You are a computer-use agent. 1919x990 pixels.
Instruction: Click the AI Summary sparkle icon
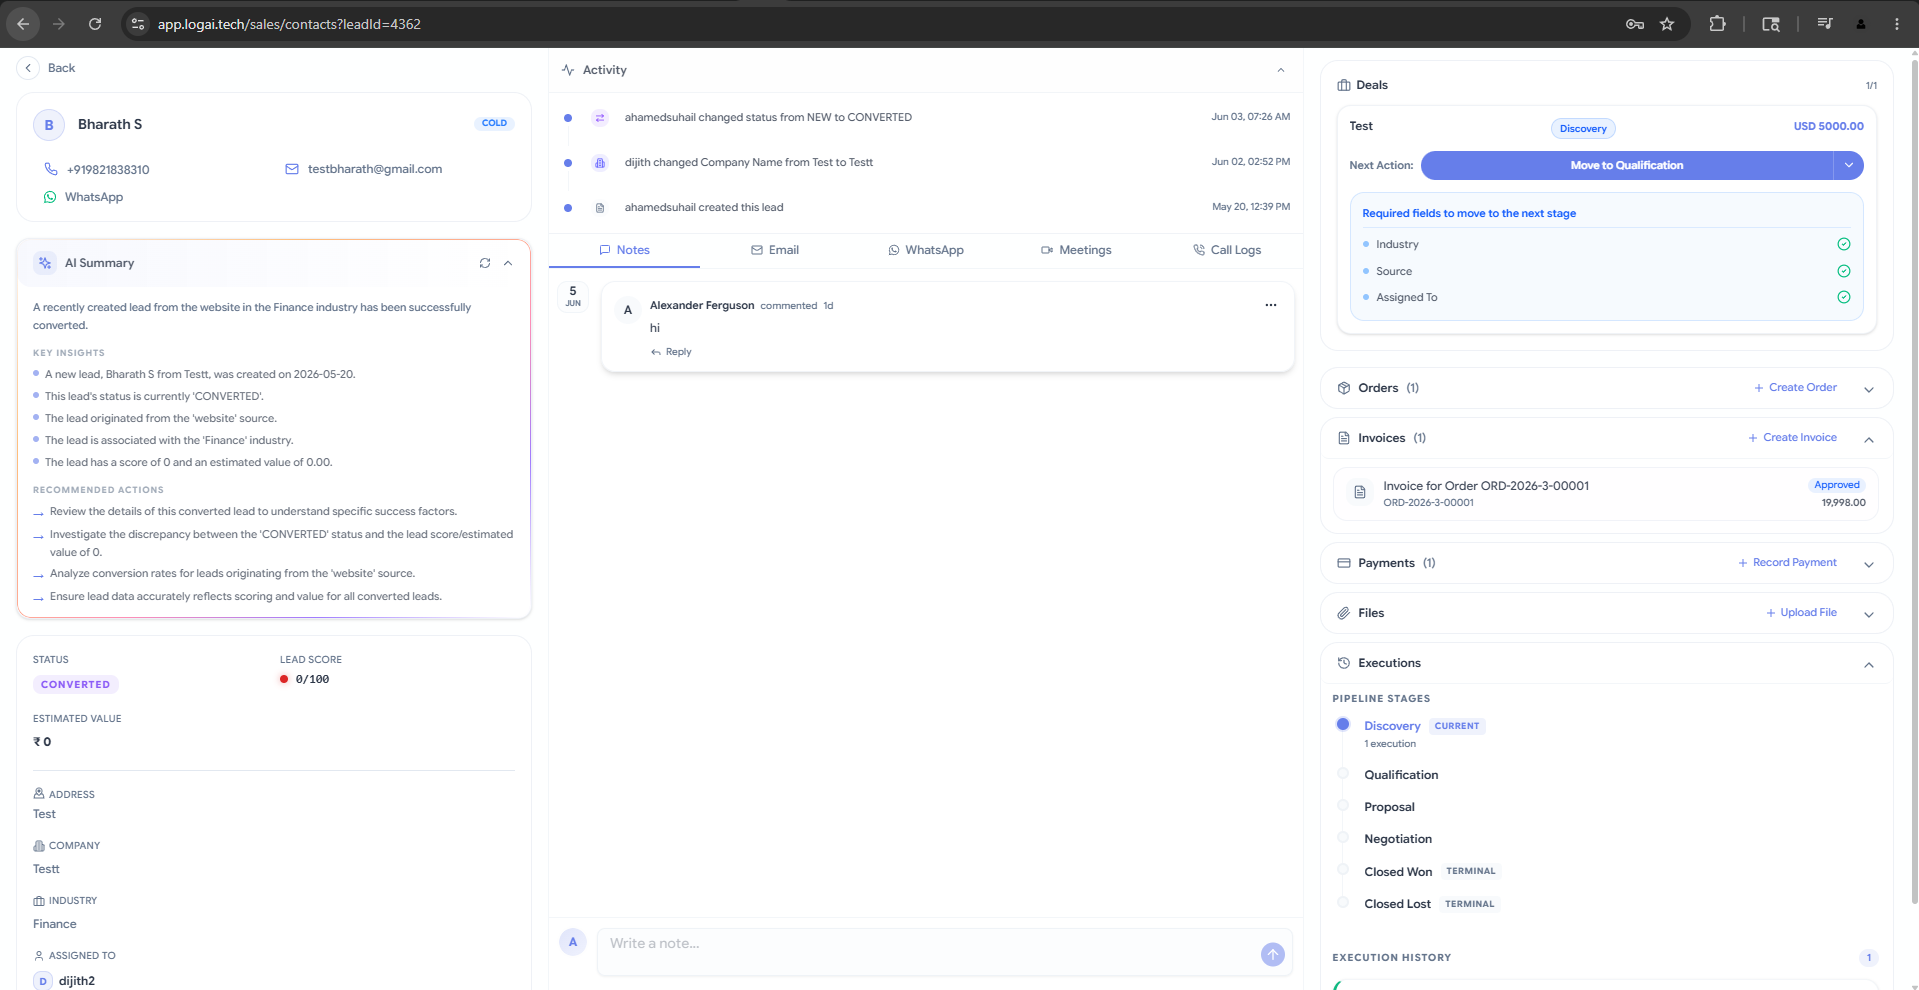(x=45, y=263)
